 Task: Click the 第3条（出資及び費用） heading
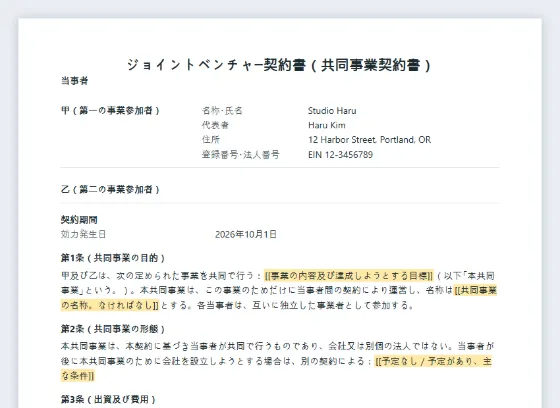click(x=108, y=399)
